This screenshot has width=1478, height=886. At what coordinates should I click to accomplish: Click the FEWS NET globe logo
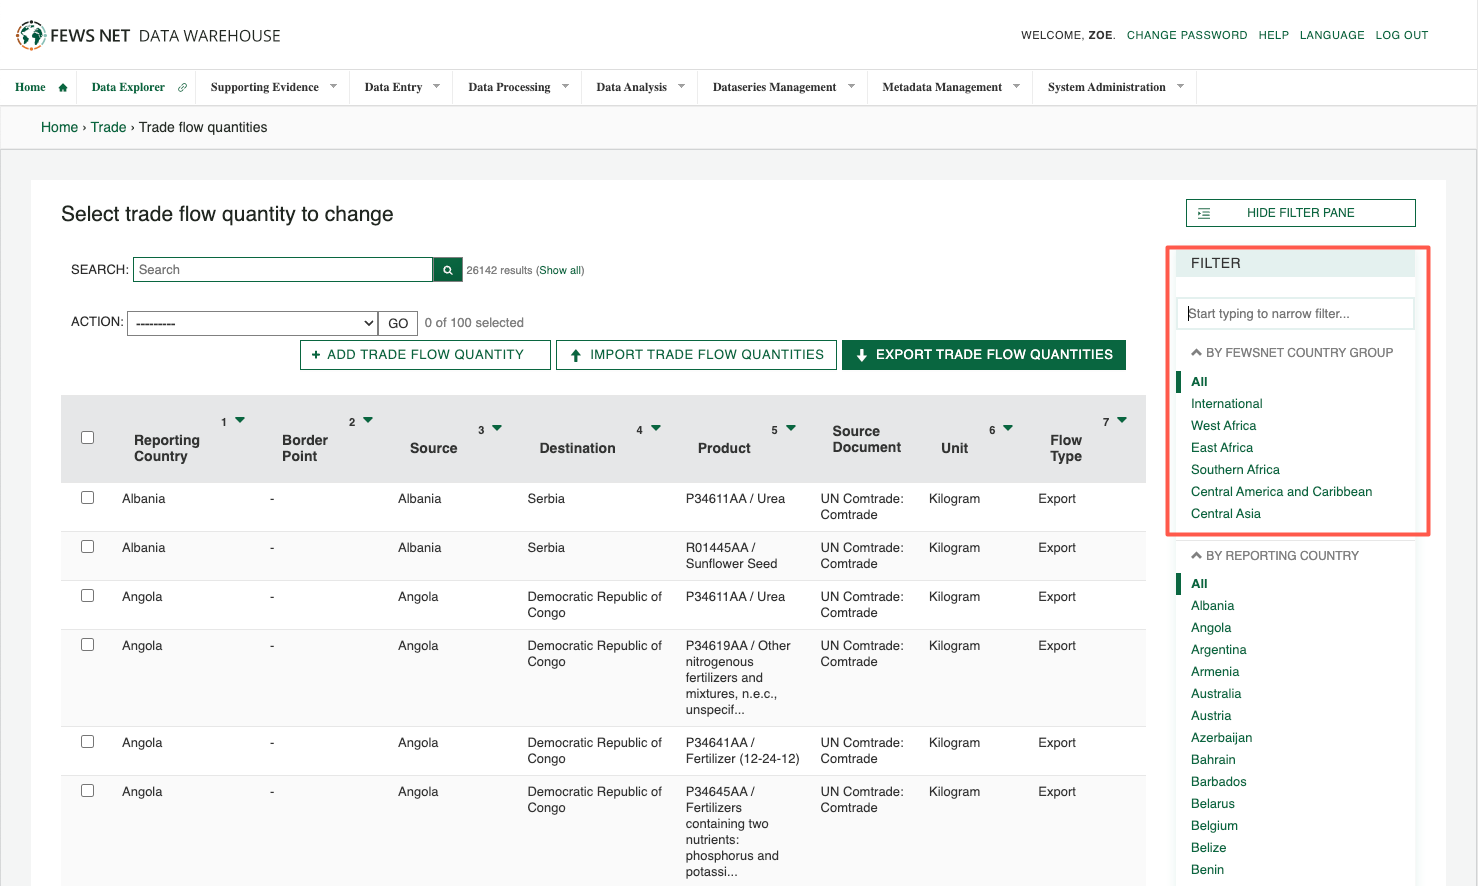click(x=30, y=34)
